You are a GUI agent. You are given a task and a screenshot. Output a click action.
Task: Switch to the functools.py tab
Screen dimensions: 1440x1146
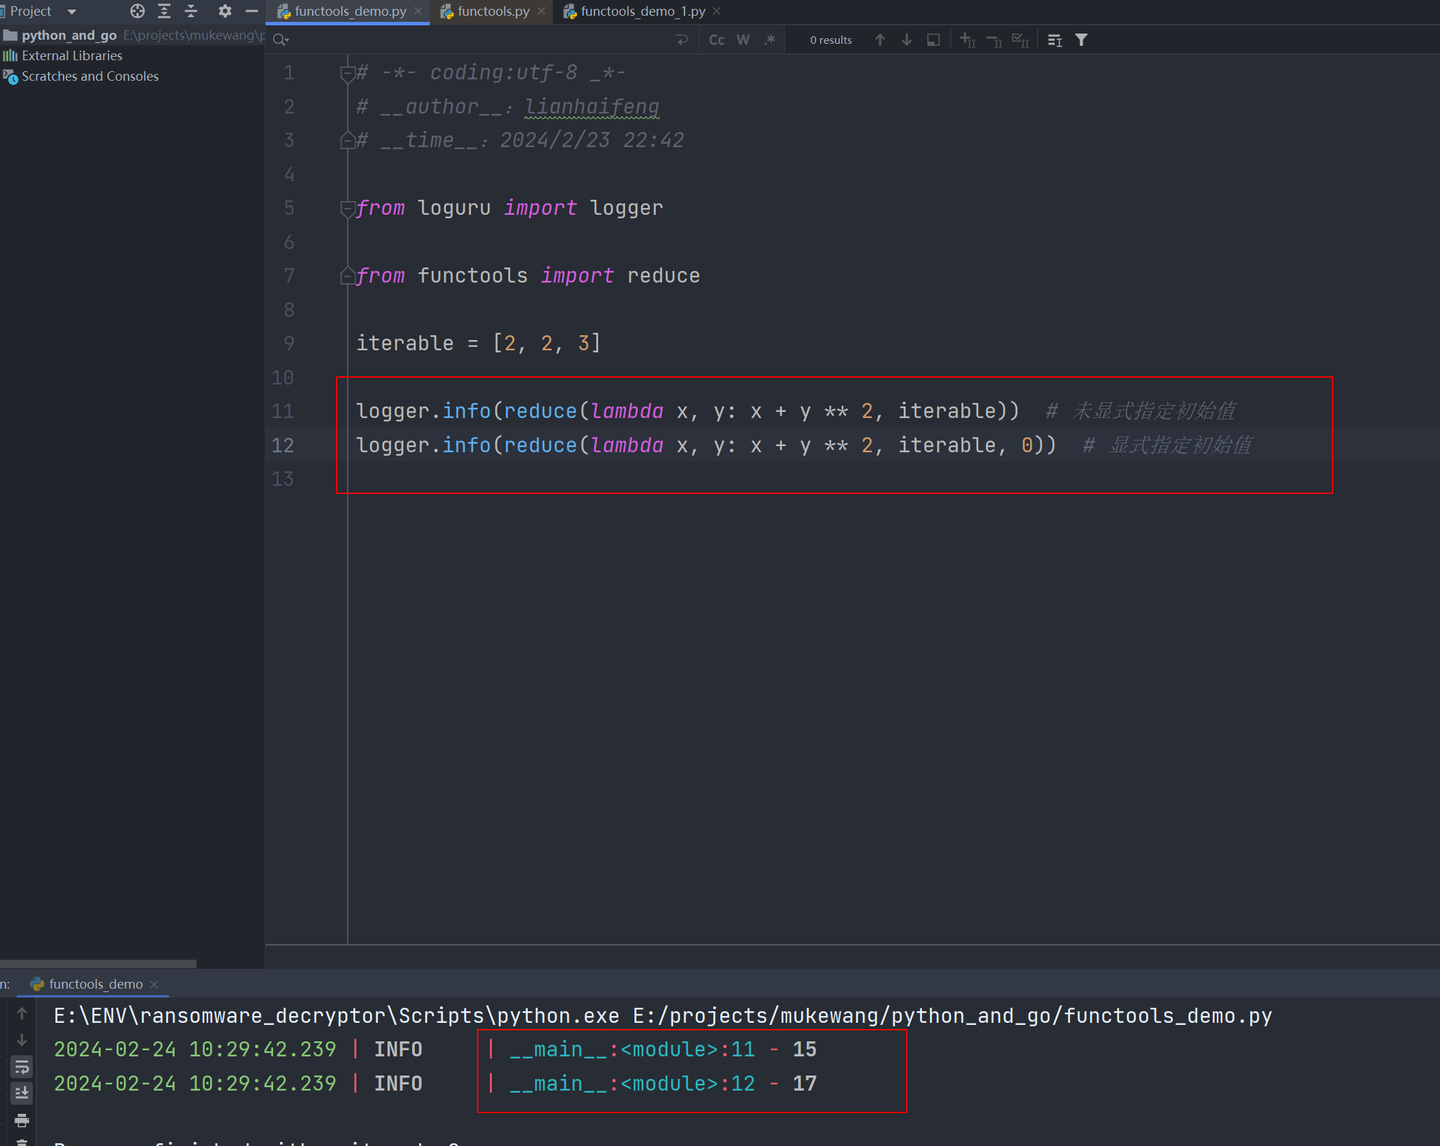click(x=493, y=11)
